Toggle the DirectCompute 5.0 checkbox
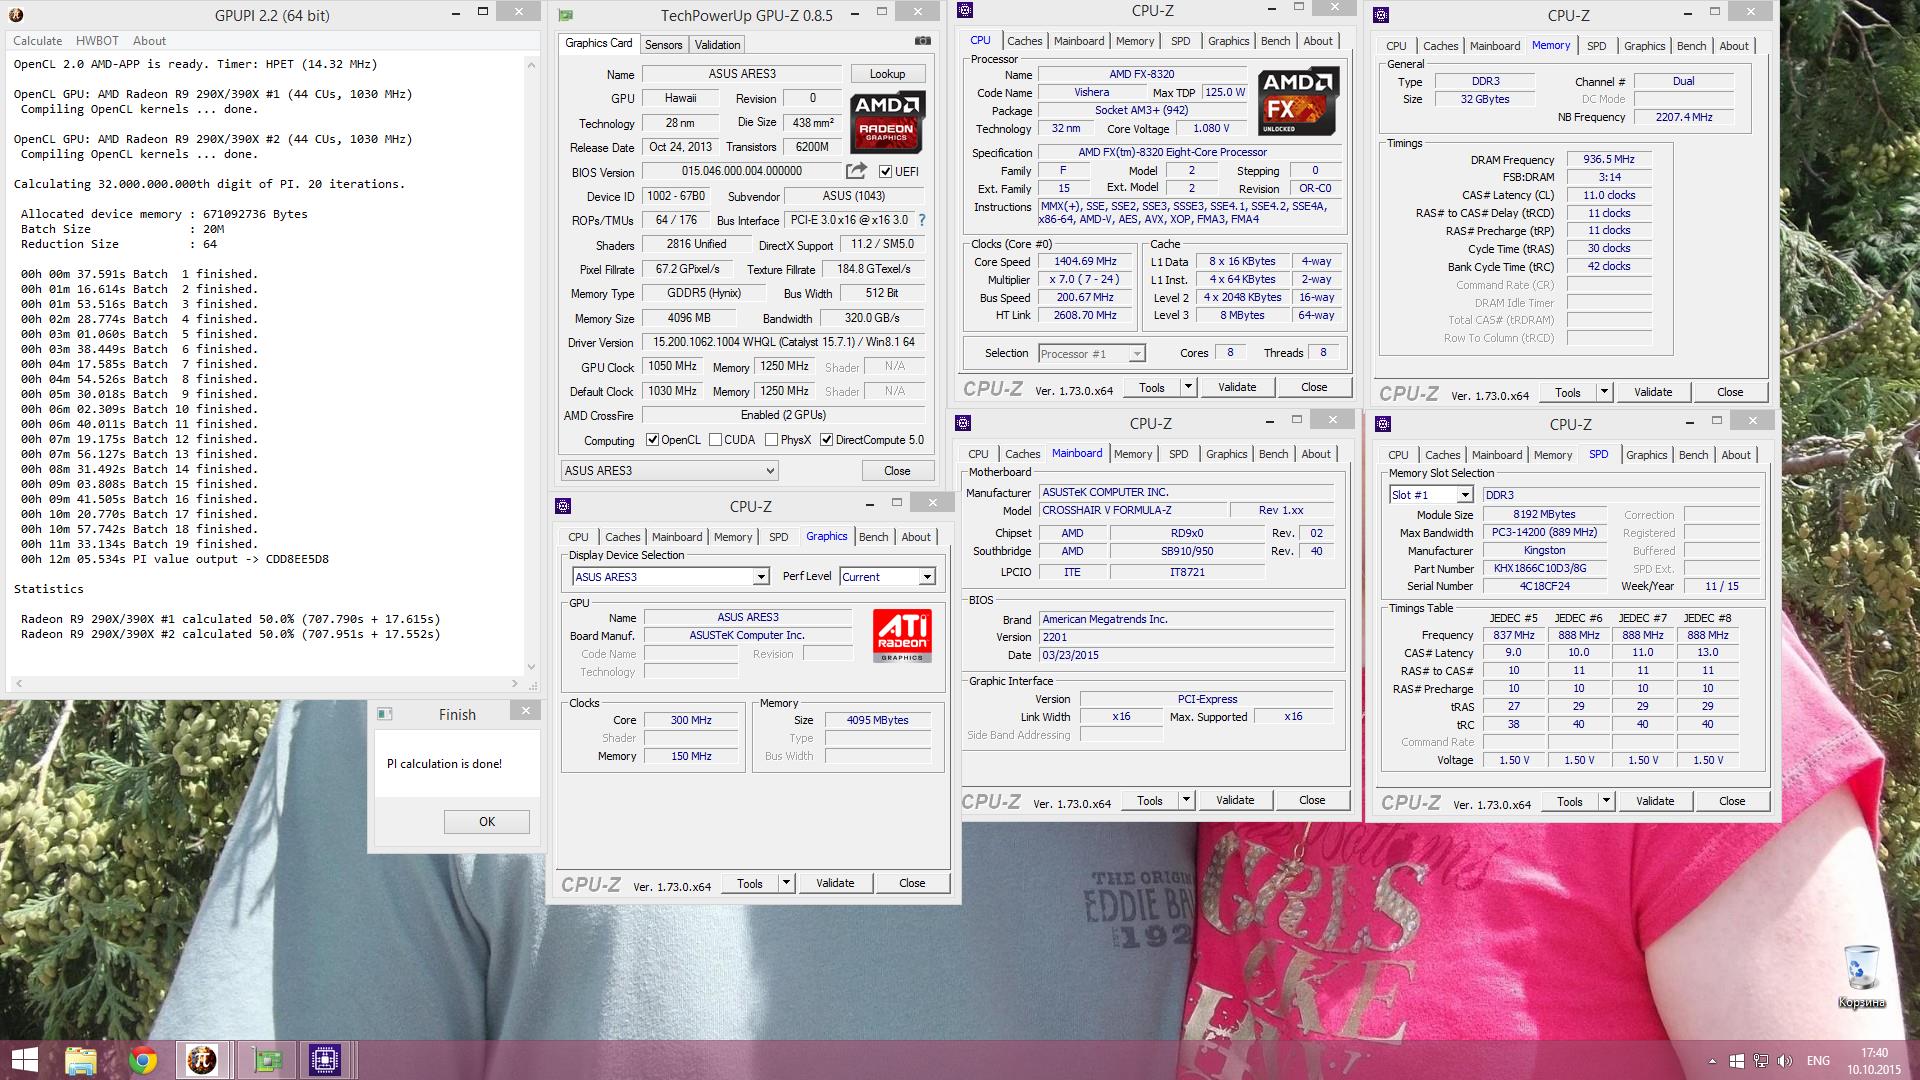 tap(827, 440)
